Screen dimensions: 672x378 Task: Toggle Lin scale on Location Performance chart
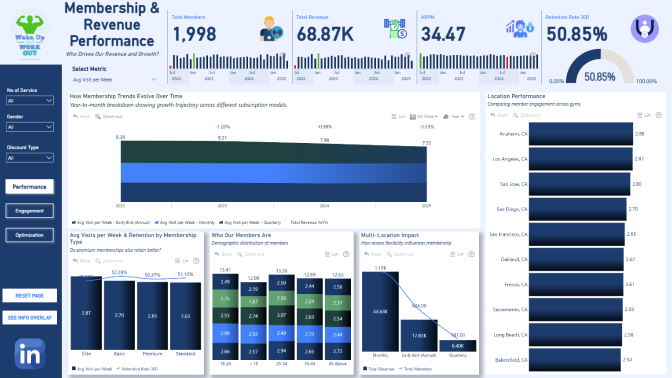pos(644,115)
